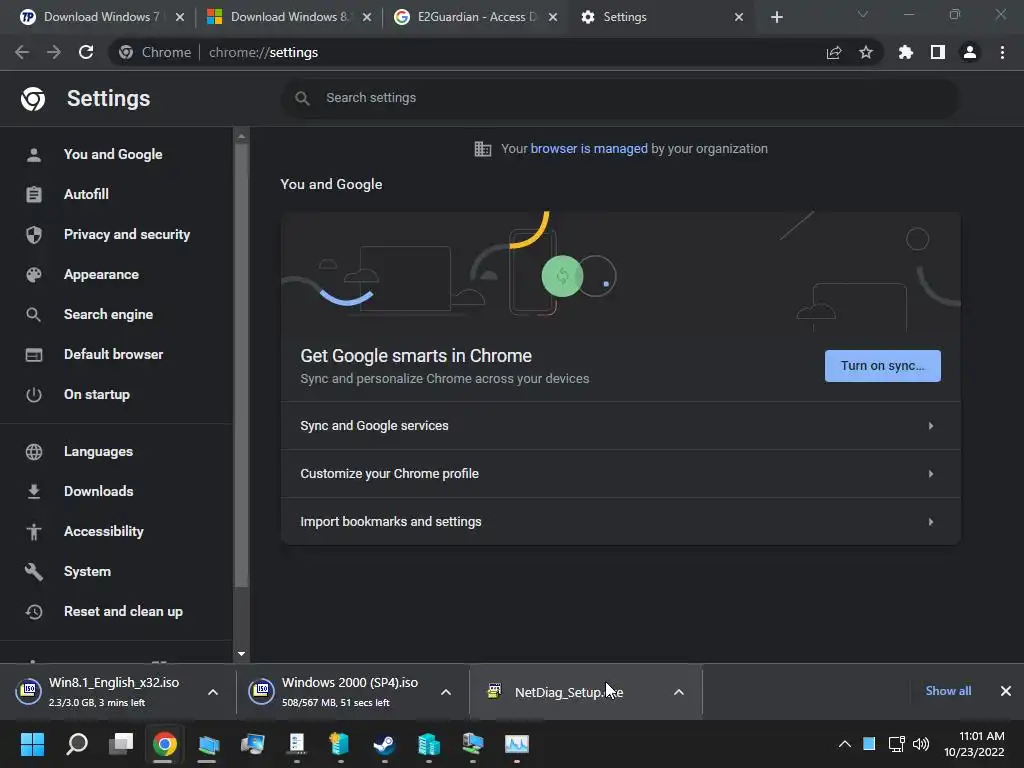Viewport: 1024px width, 768px height.
Task: Open NetDiag_Setup.exe download options
Action: [679, 692]
